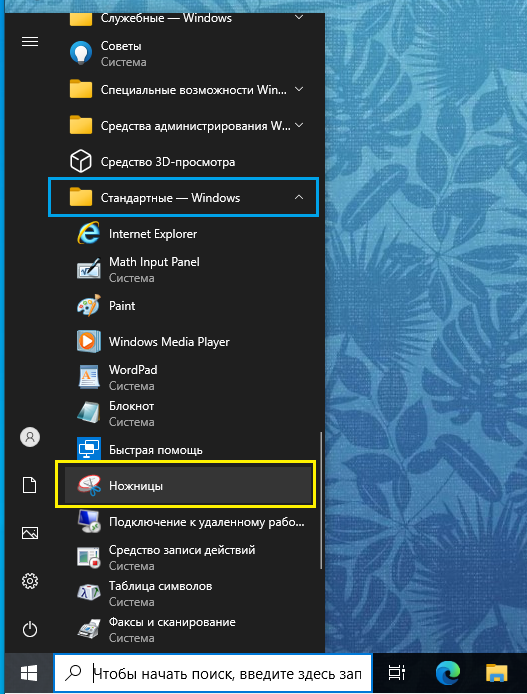Expand Служебные — Windows folder
Screen dimensions: 527x694
299,18
